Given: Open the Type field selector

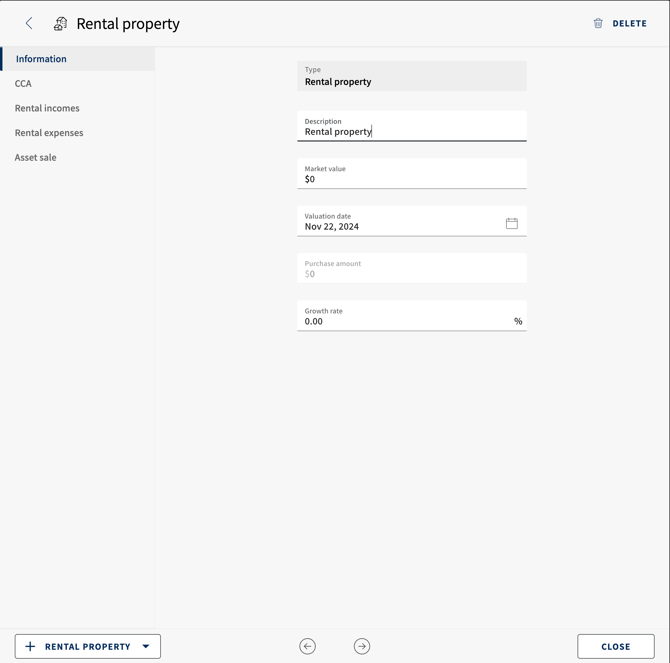Looking at the screenshot, I should [412, 76].
